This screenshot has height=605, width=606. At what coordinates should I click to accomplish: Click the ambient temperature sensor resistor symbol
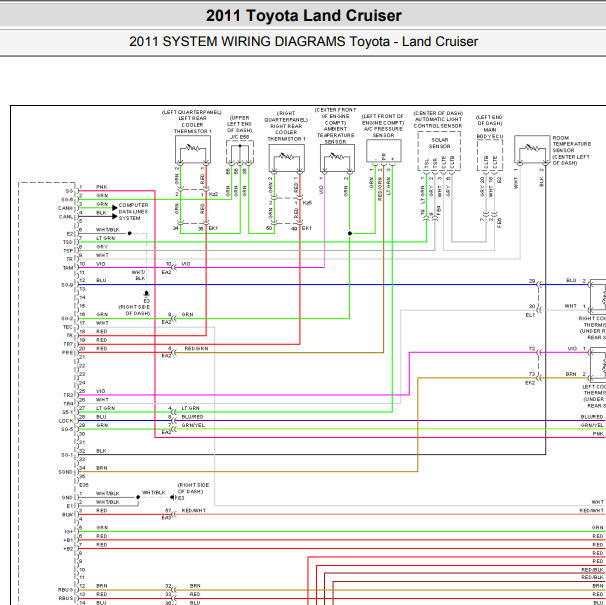click(337, 156)
